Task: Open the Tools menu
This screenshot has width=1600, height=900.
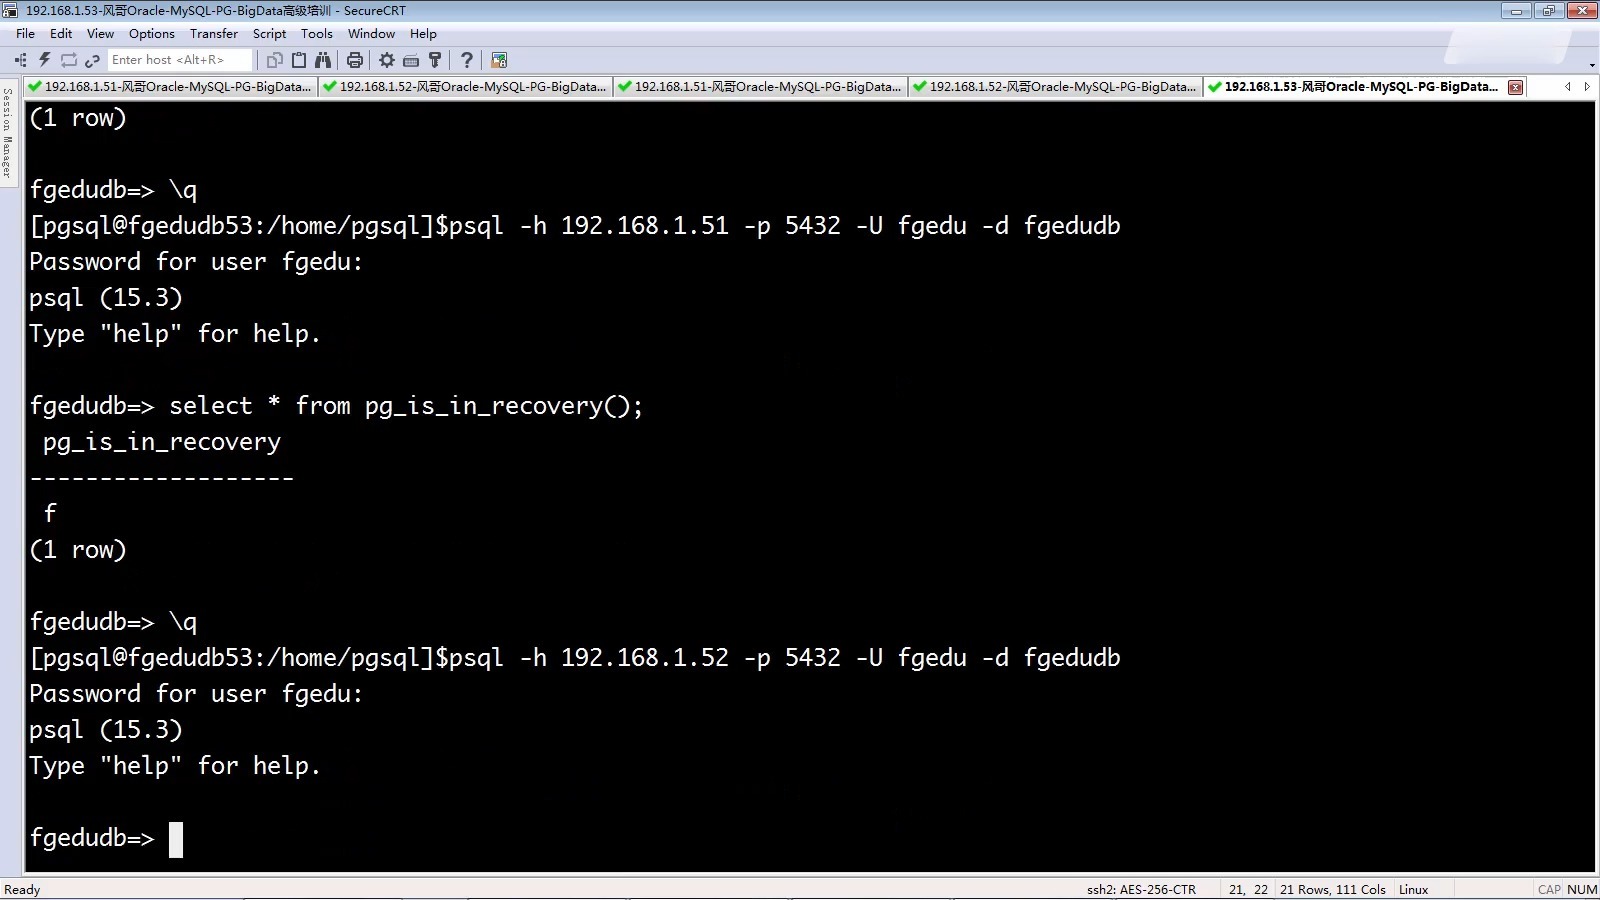Action: coord(317,34)
